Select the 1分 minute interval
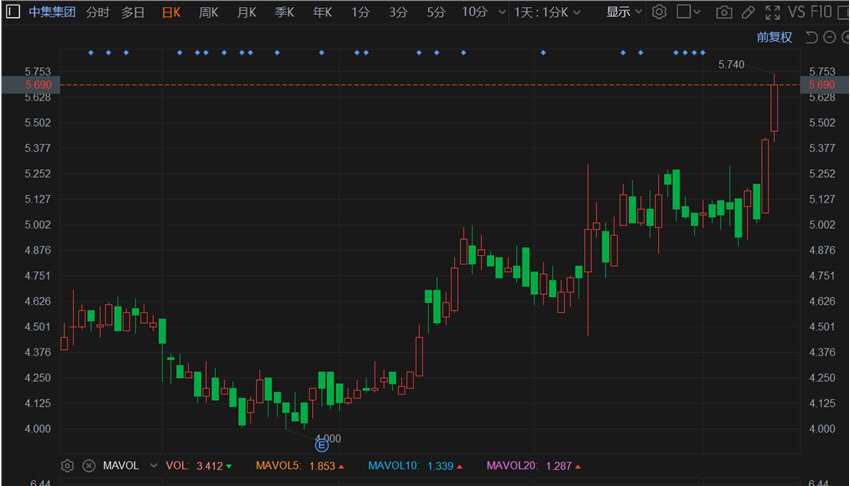The width and height of the screenshot is (850, 486). [360, 12]
